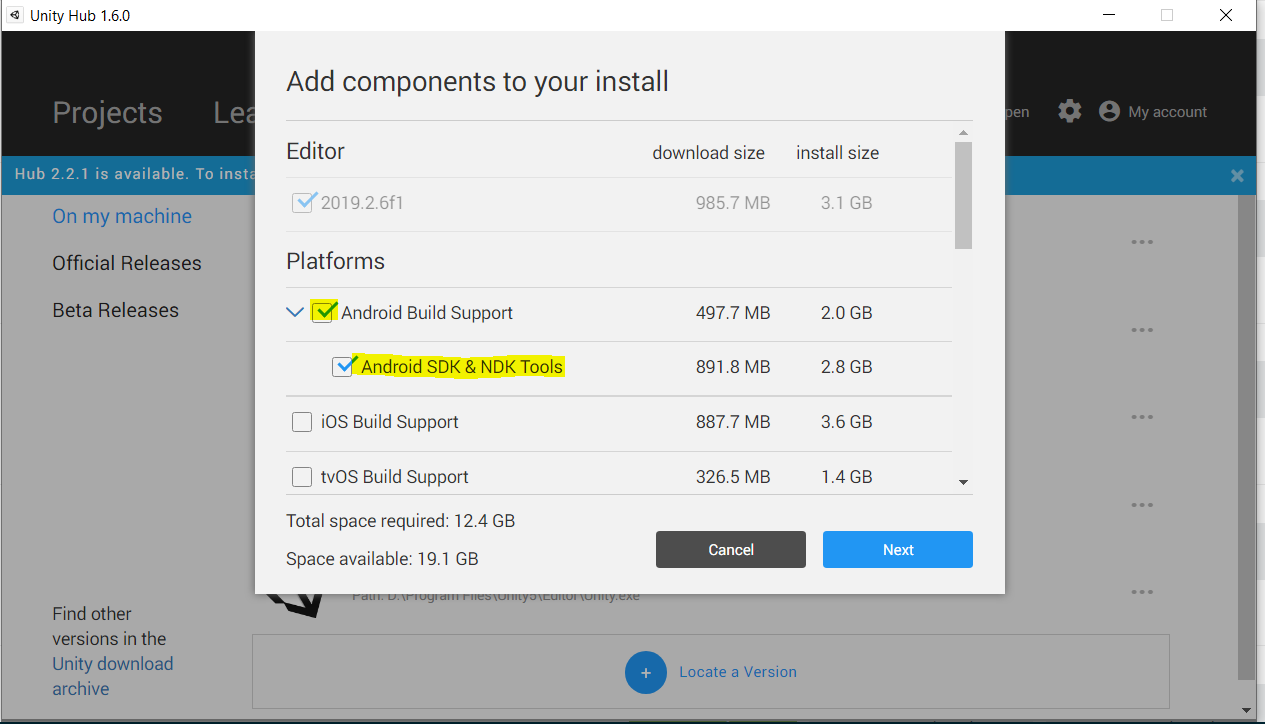Click the tvOS Build Support label
The width and height of the screenshot is (1265, 724).
click(x=395, y=477)
